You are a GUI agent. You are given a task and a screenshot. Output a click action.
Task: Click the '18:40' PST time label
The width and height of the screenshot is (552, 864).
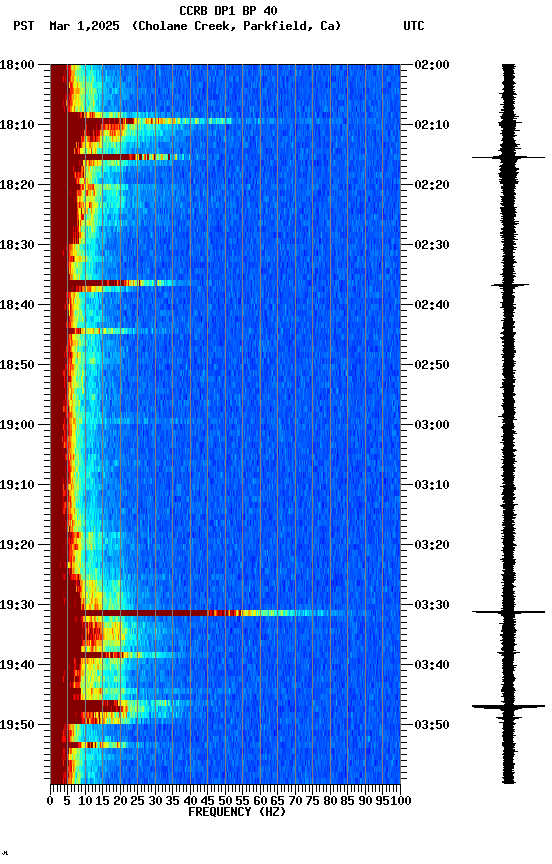point(17,305)
